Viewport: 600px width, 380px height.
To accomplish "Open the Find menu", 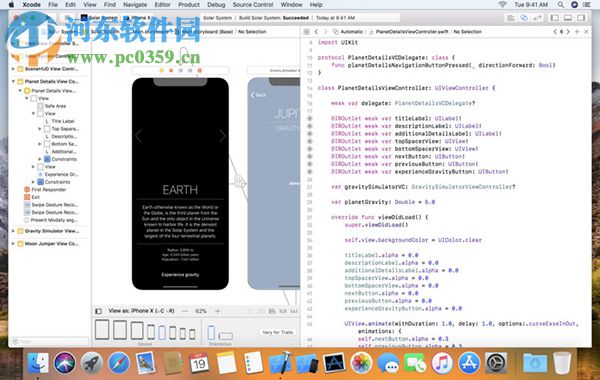I will [x=110, y=5].
